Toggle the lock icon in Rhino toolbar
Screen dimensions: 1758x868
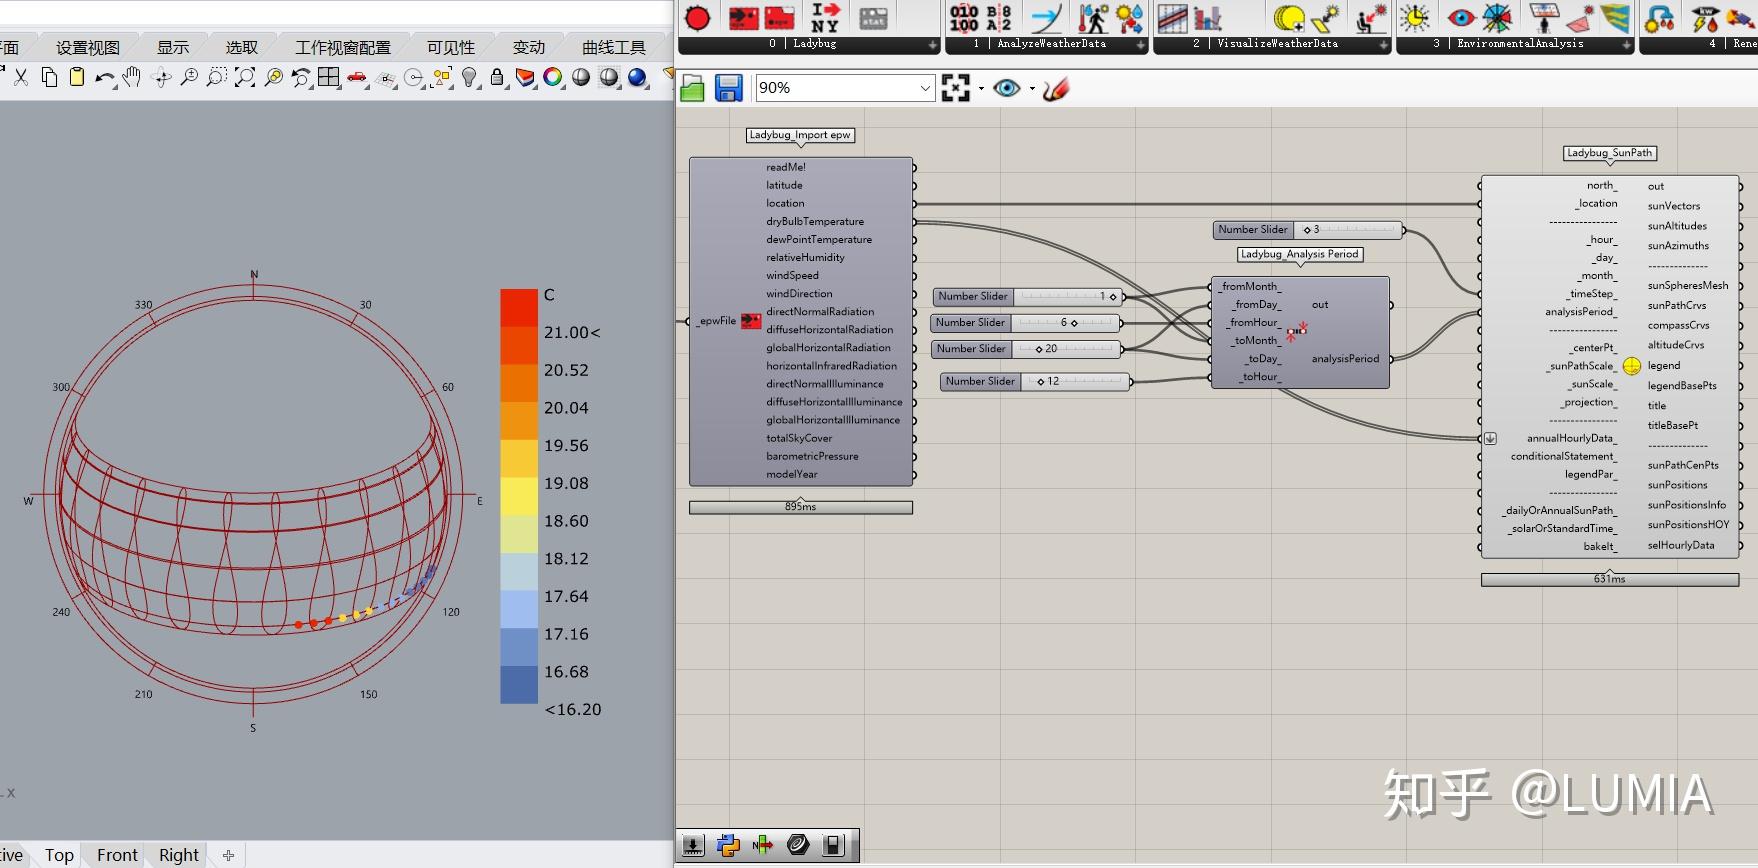[497, 77]
